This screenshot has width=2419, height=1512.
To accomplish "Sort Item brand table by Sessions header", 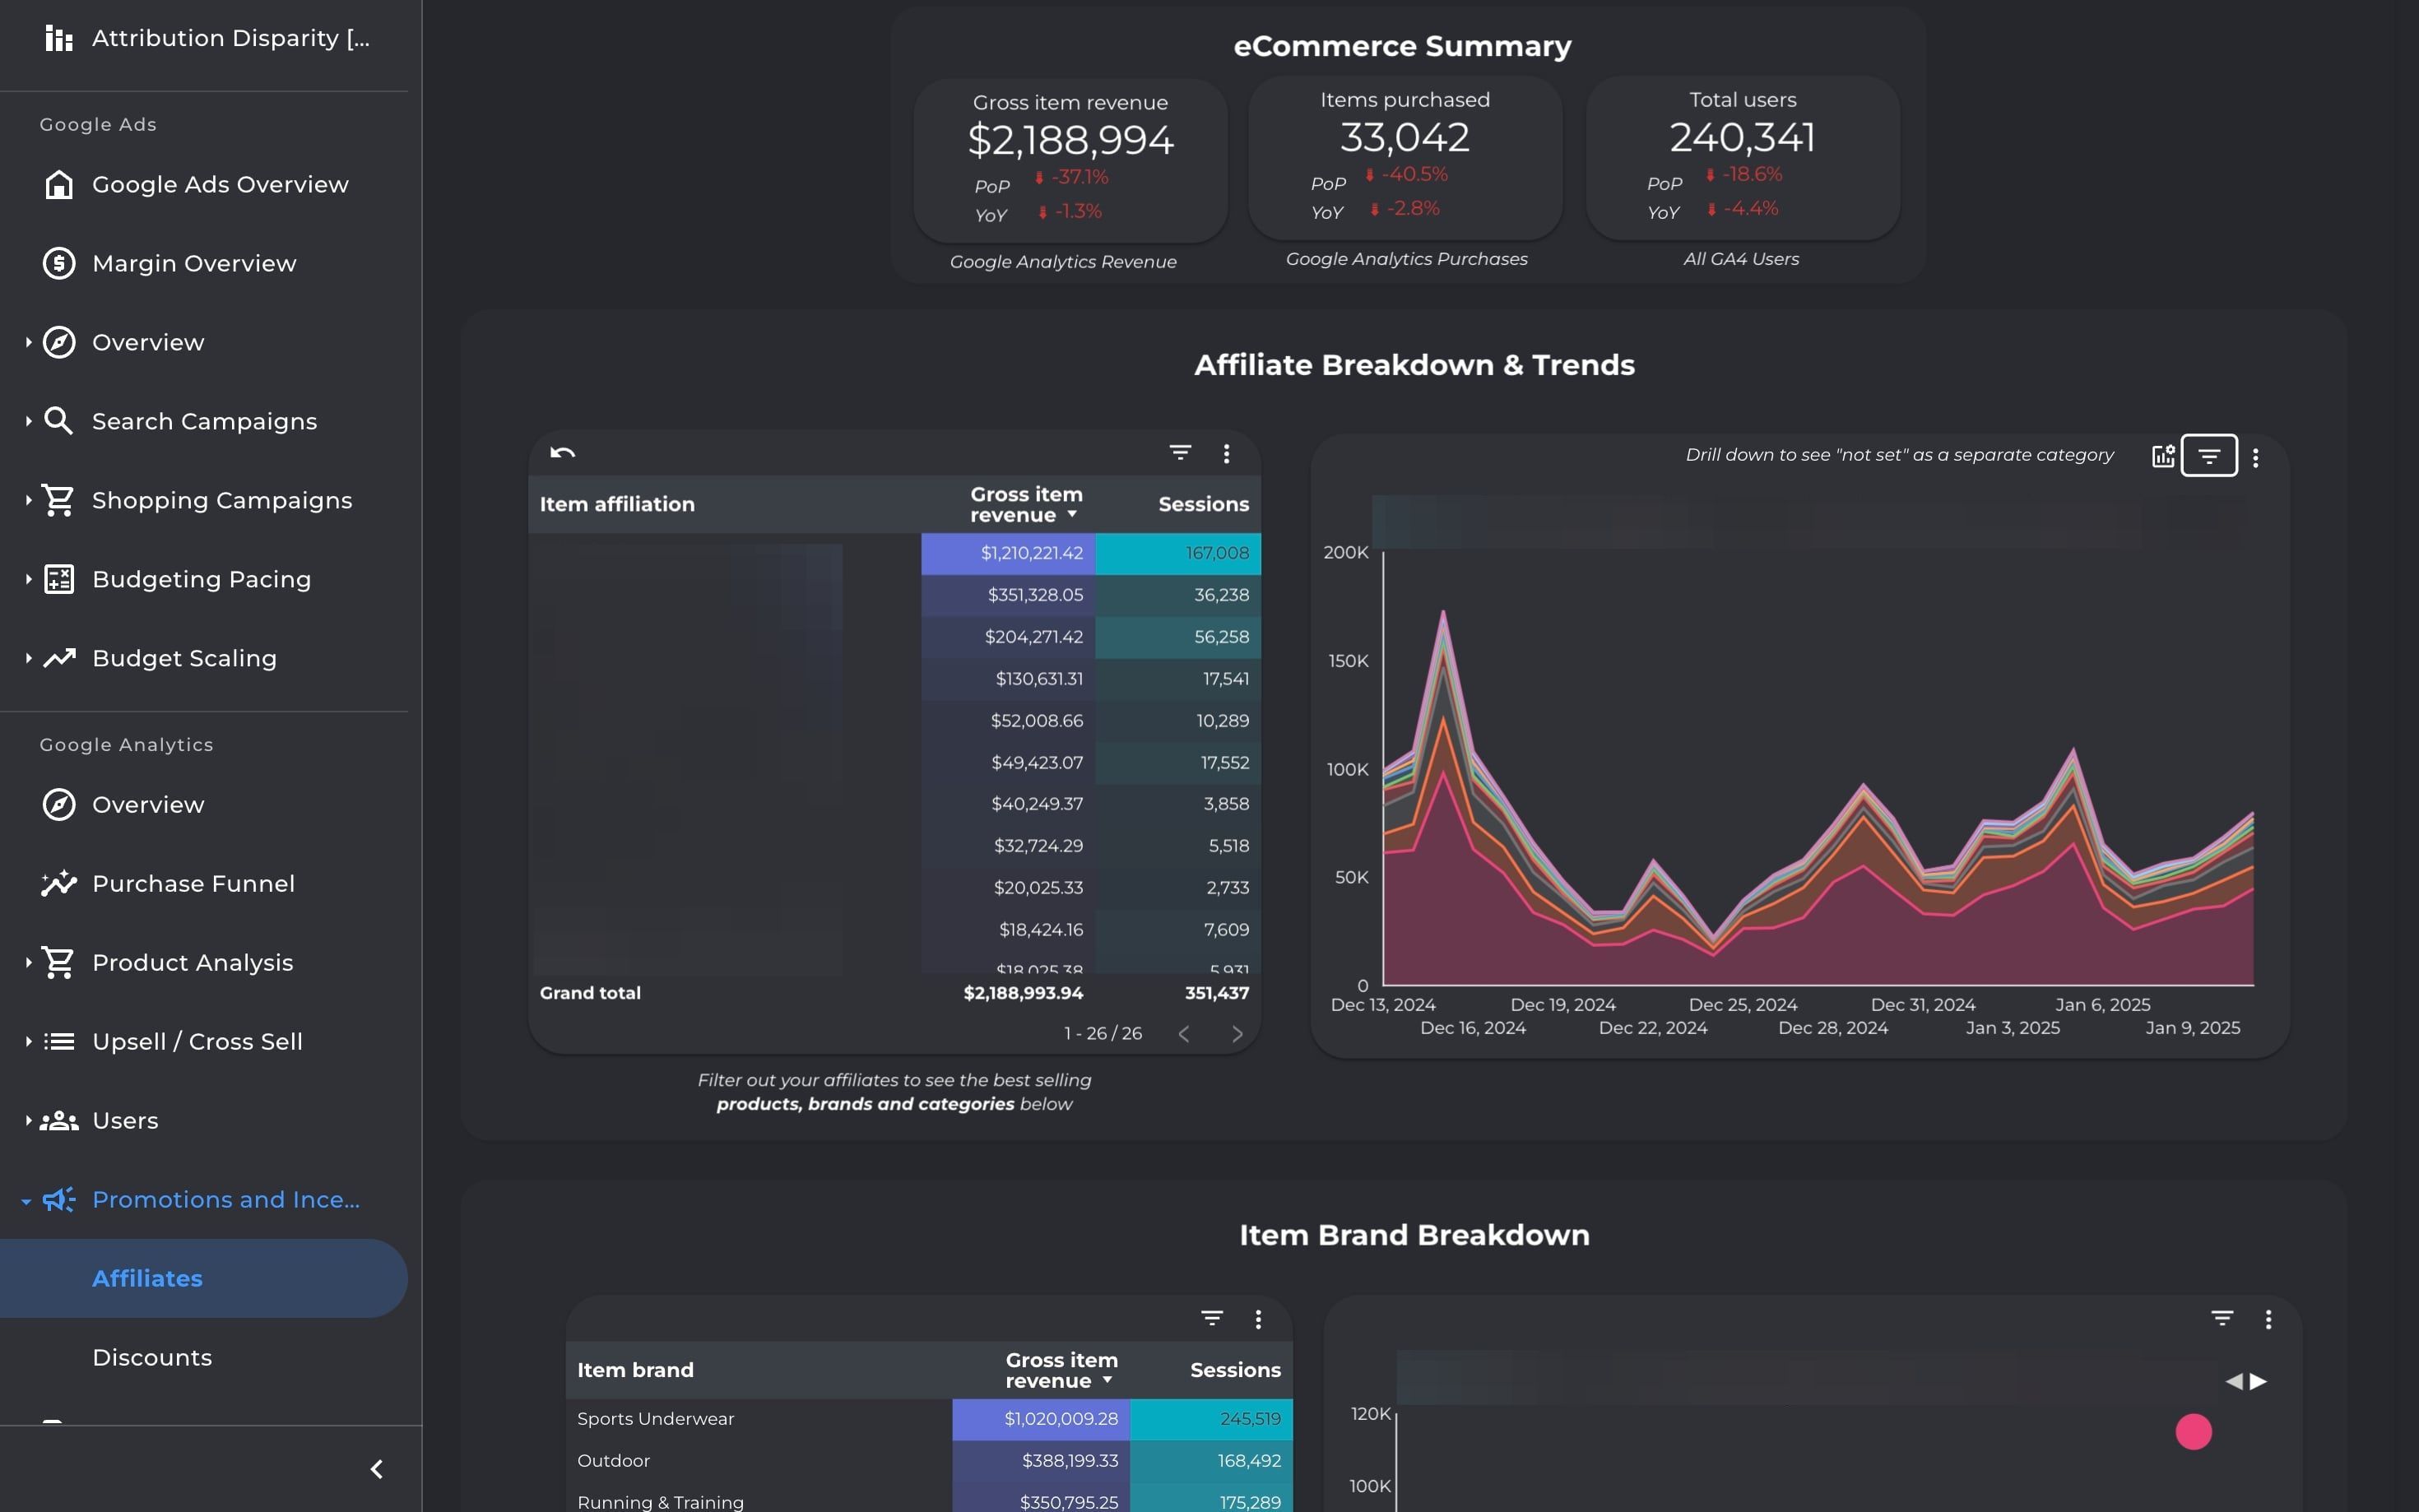I will pos(1235,1370).
